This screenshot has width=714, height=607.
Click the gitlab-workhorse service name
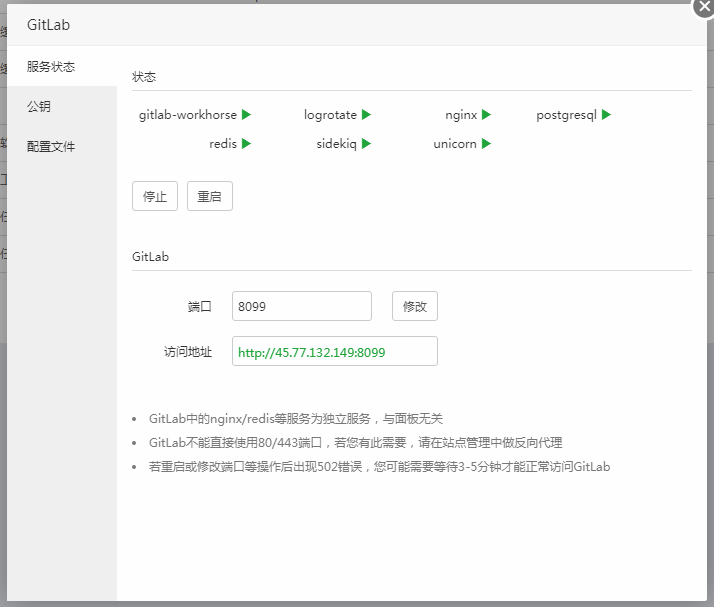click(x=188, y=115)
